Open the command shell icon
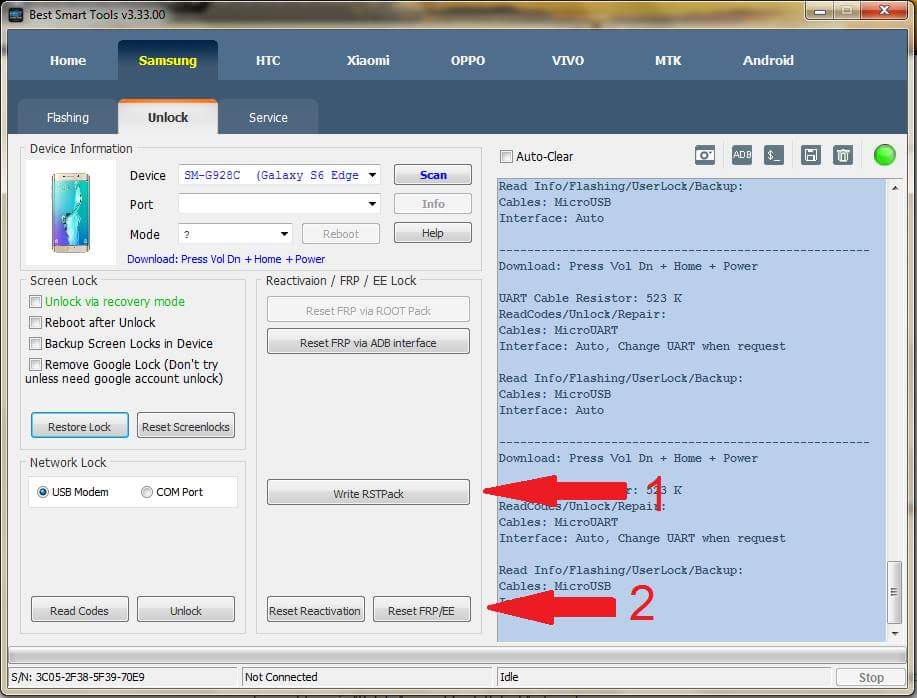Screen dimensions: 917x698 pyautogui.click(x=774, y=155)
